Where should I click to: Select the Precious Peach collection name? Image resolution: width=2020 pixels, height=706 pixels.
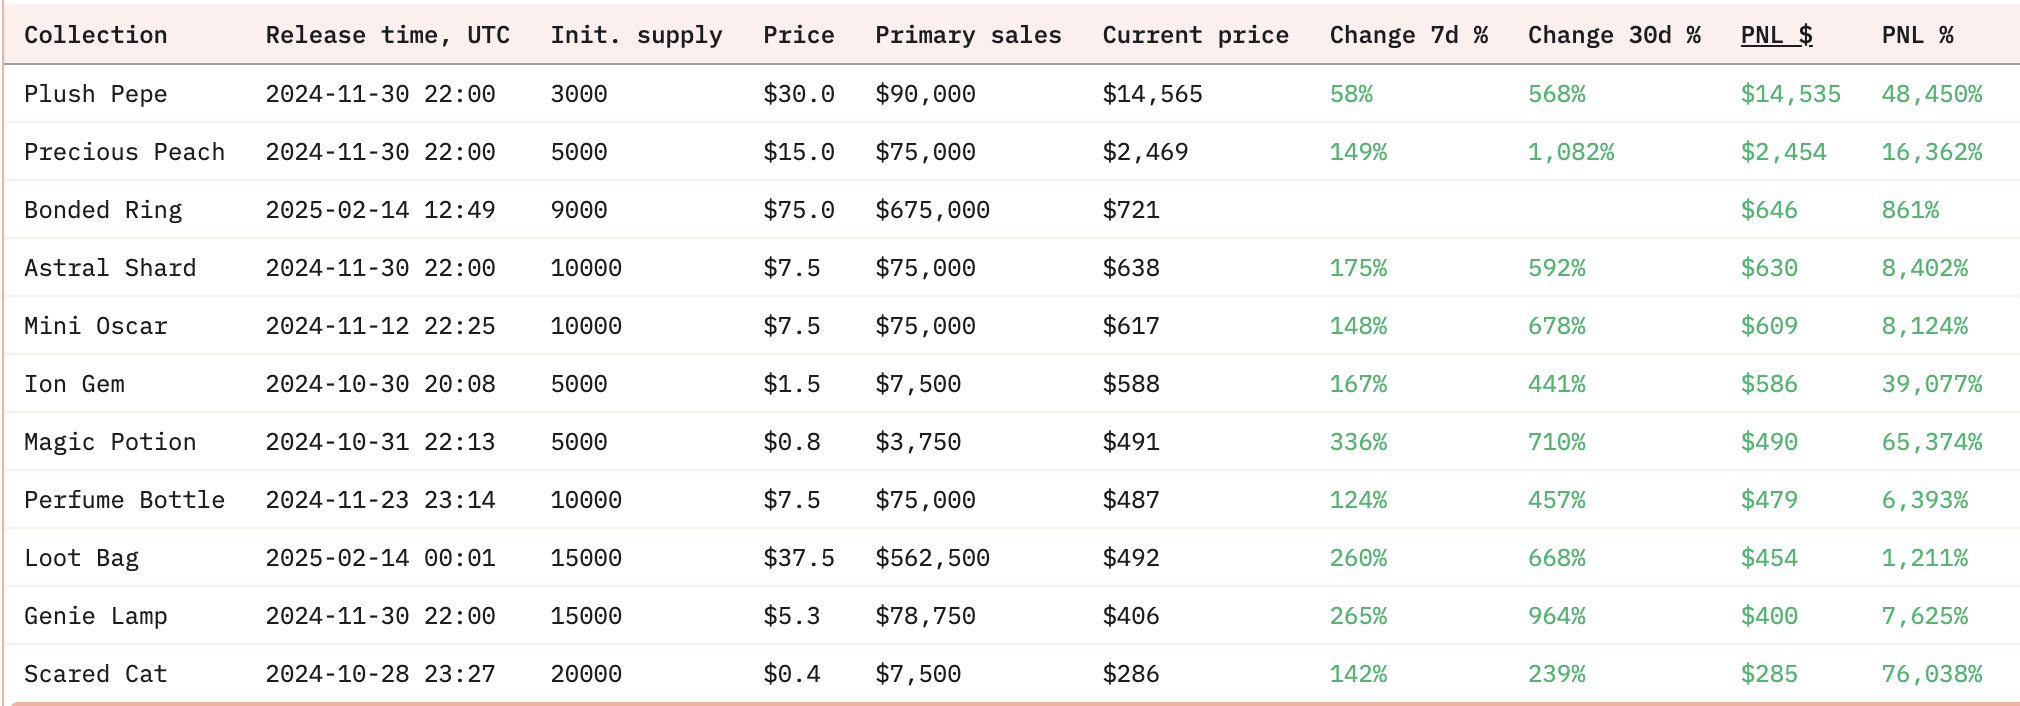124,152
